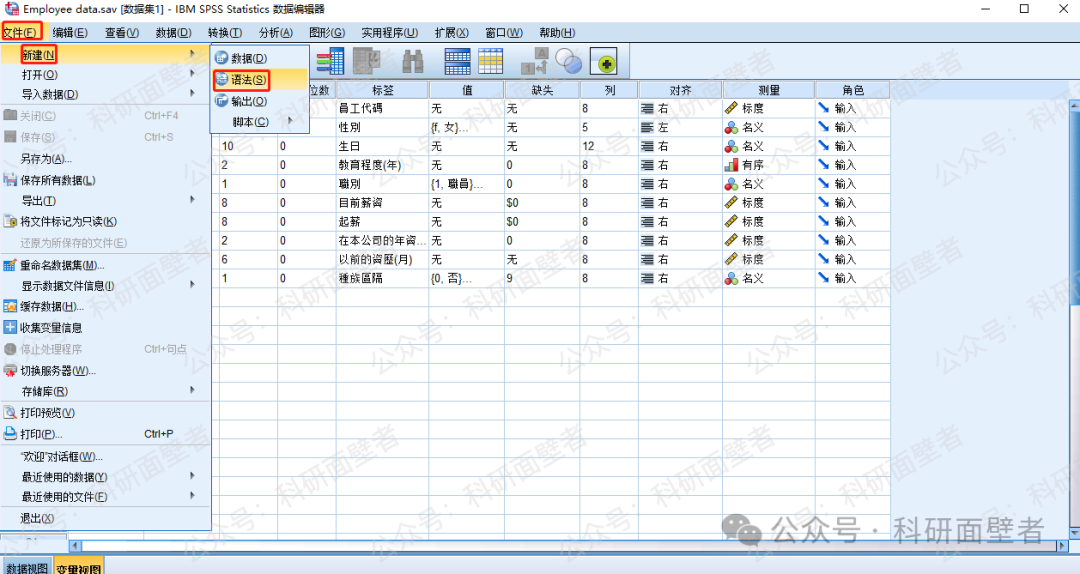The width and height of the screenshot is (1080, 574).
Task: Click the 收集变量信息 plus icon
Action: tap(10, 327)
